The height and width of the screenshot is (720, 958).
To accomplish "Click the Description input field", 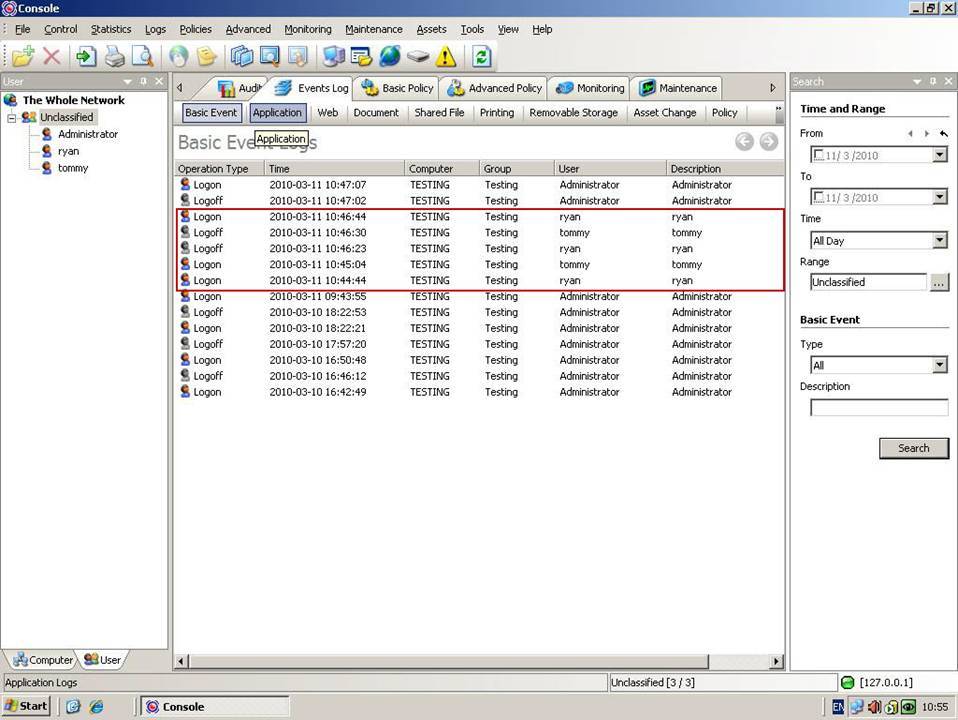I will click(x=878, y=407).
